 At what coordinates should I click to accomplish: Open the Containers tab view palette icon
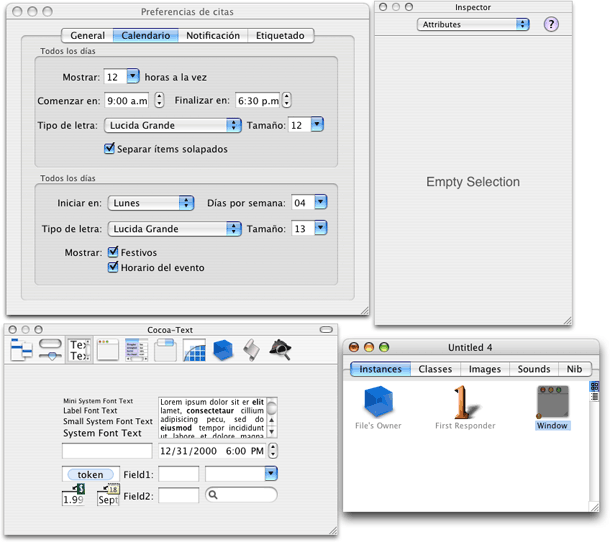click(x=165, y=349)
